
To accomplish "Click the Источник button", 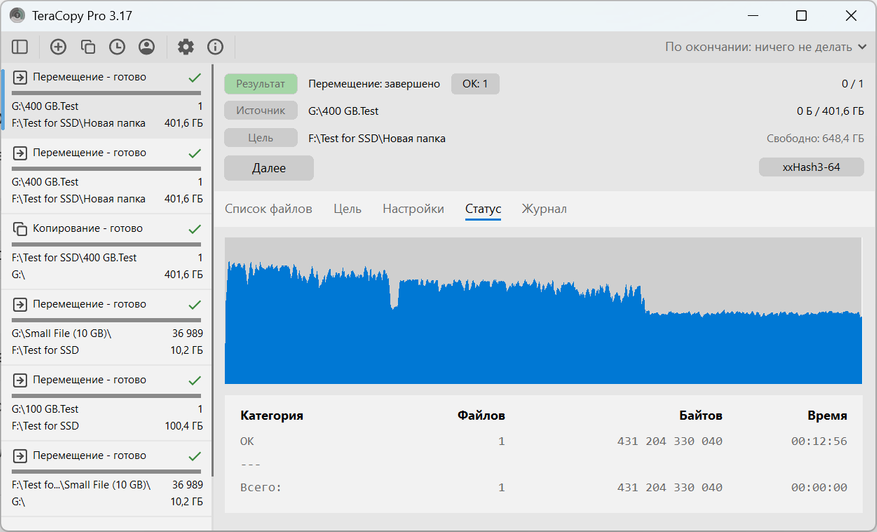I will tap(260, 111).
